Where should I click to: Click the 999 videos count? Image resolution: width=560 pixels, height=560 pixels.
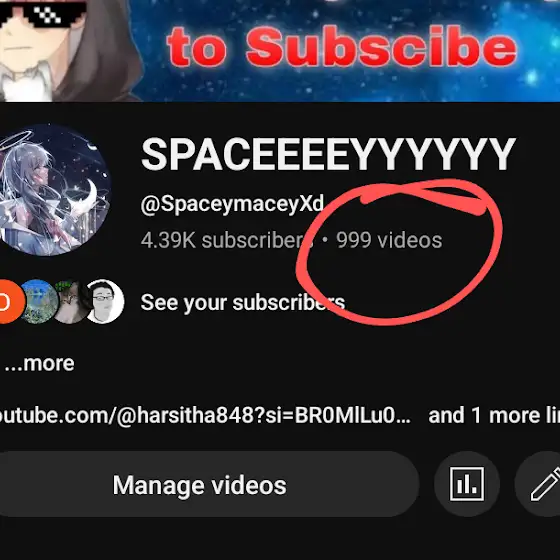point(389,240)
